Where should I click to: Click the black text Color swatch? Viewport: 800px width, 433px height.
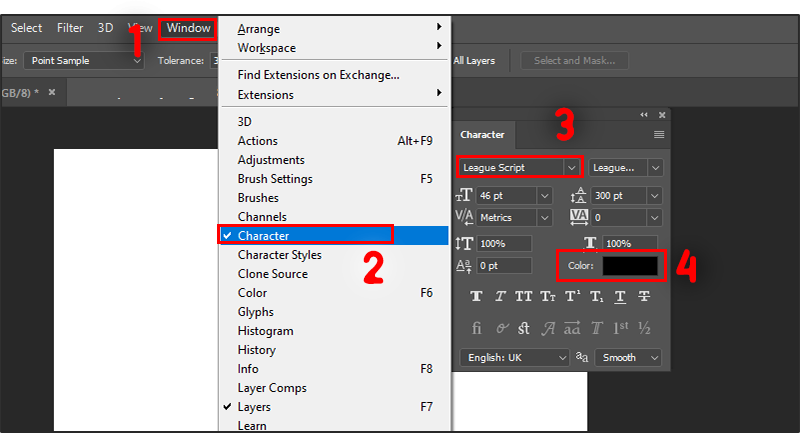coord(630,265)
